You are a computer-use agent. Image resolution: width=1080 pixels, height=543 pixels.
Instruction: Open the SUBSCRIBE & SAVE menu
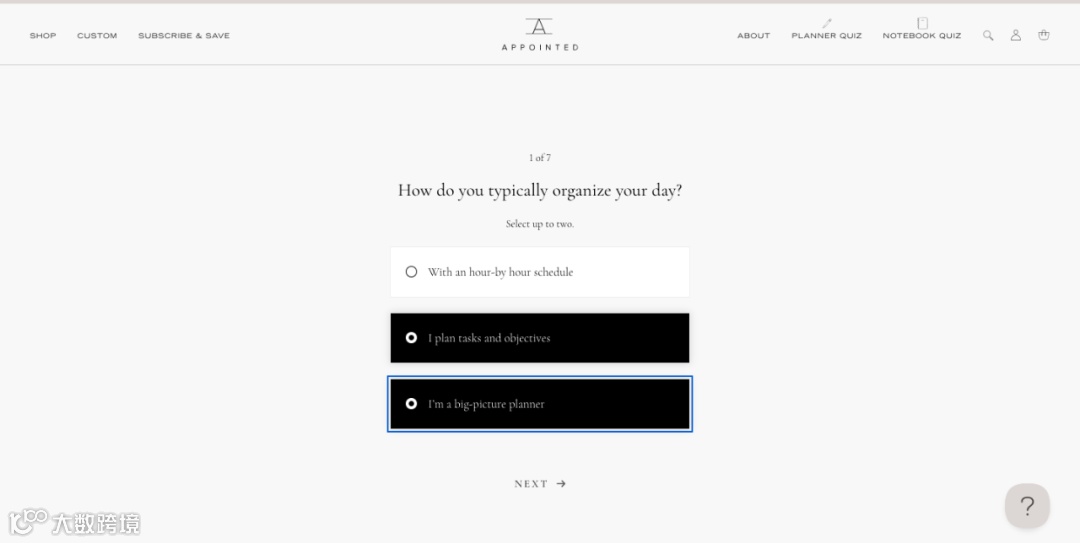pyautogui.click(x=184, y=36)
